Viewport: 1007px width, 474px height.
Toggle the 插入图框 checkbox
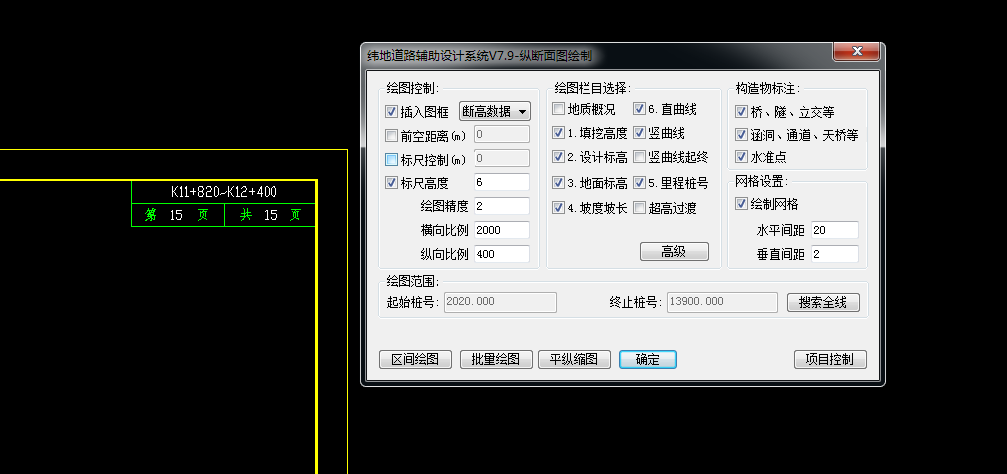pos(391,112)
